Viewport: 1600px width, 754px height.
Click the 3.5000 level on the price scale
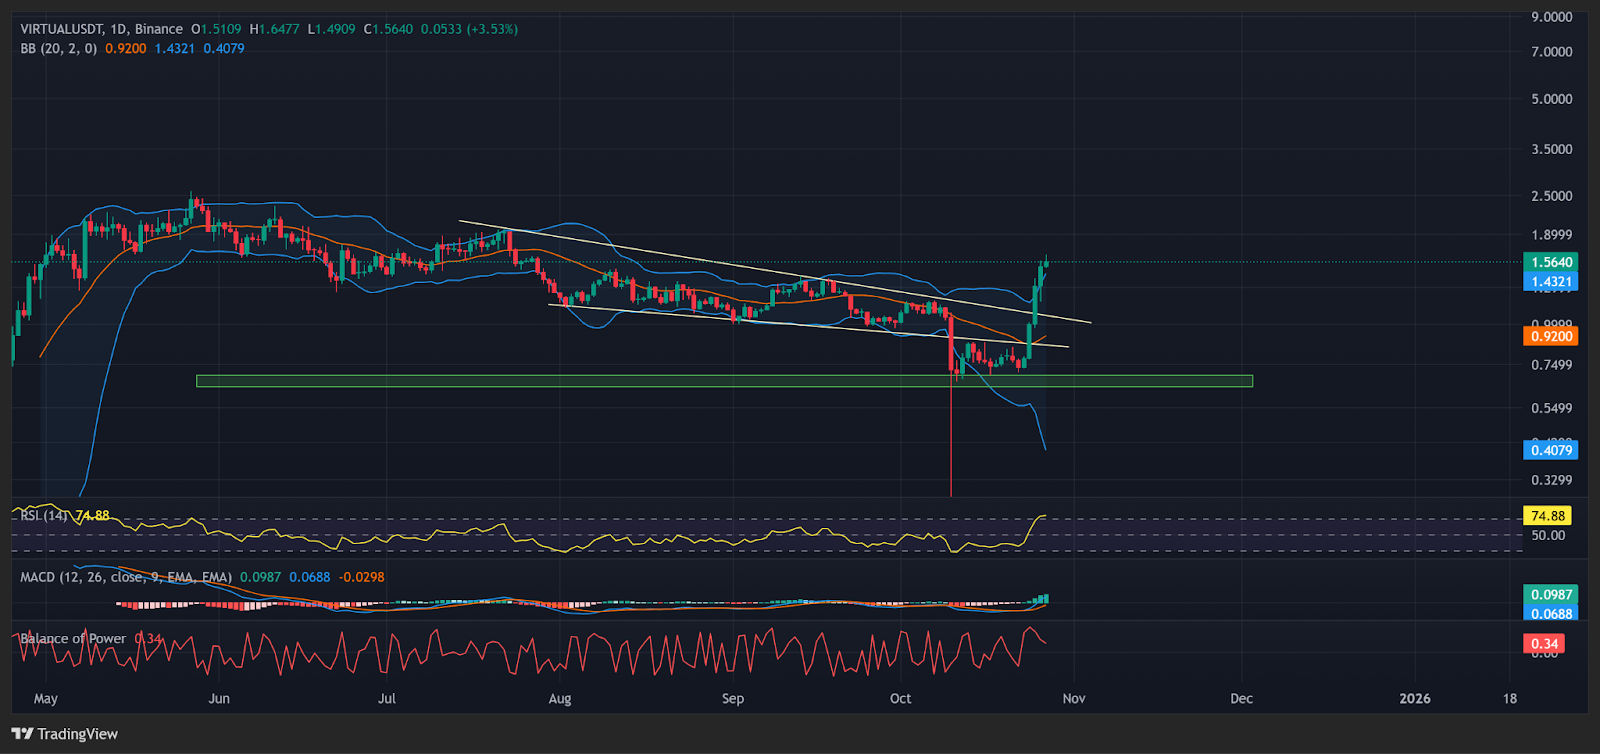coord(1551,149)
